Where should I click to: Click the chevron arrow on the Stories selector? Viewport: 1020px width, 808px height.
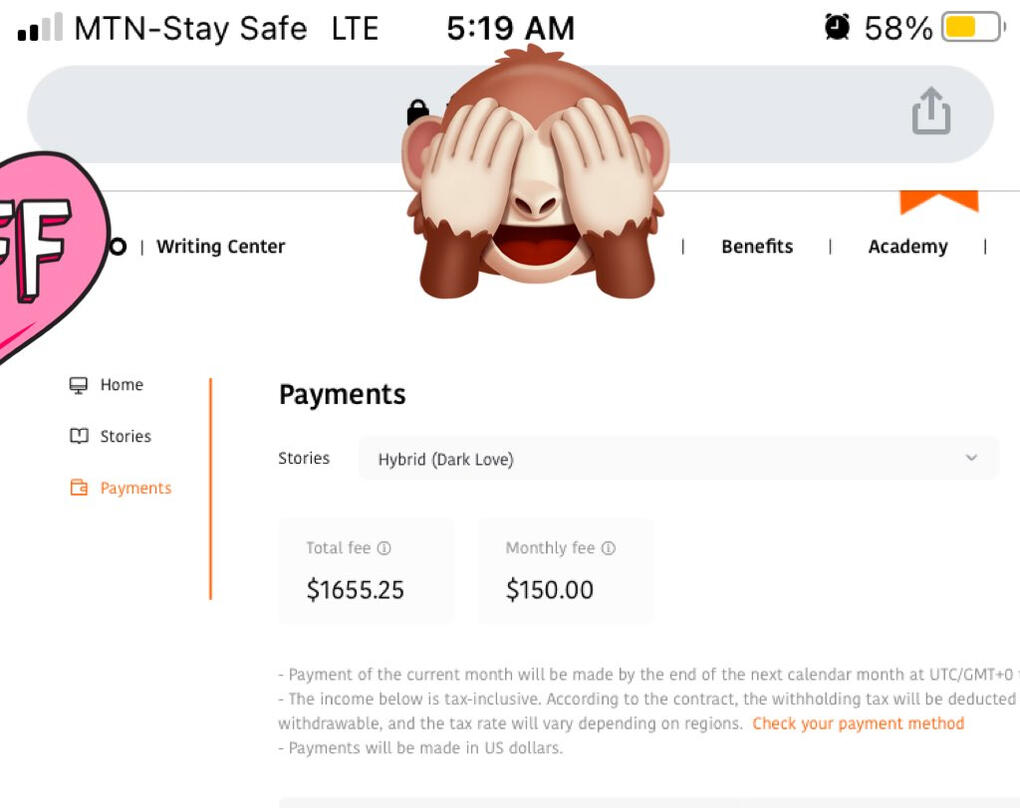[971, 458]
